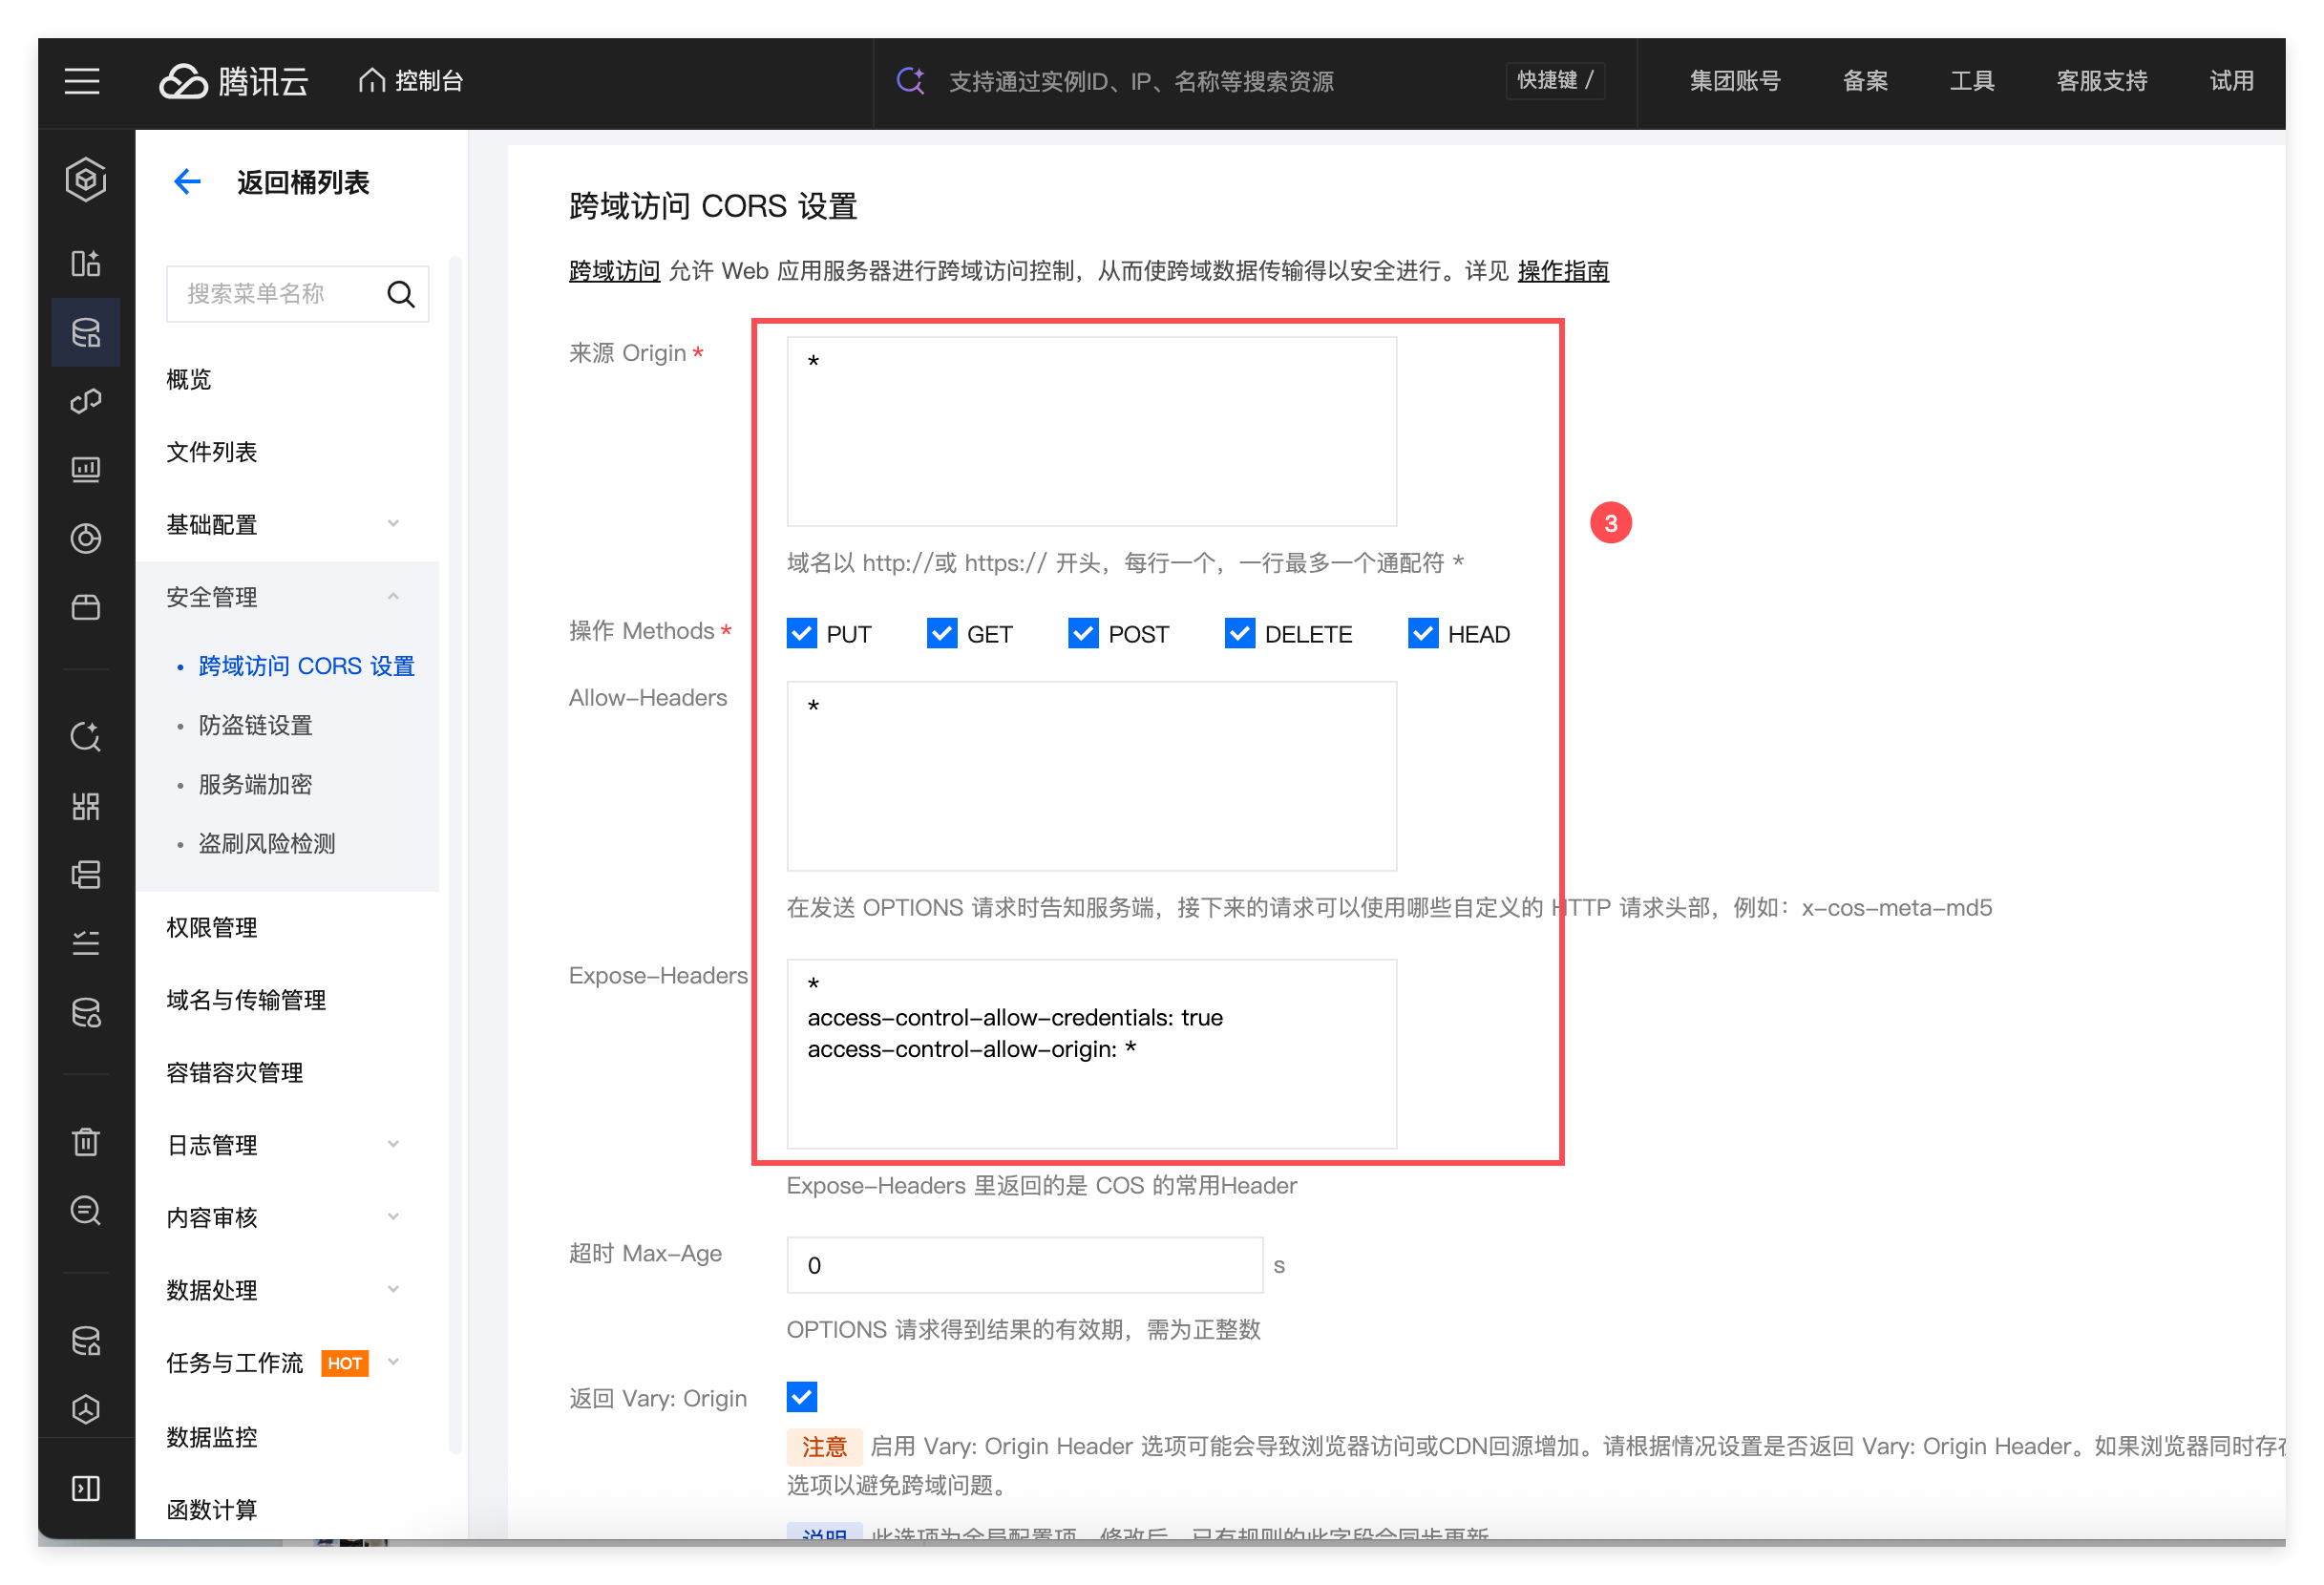Select the highlighted object storage icon in rail

pos(86,332)
